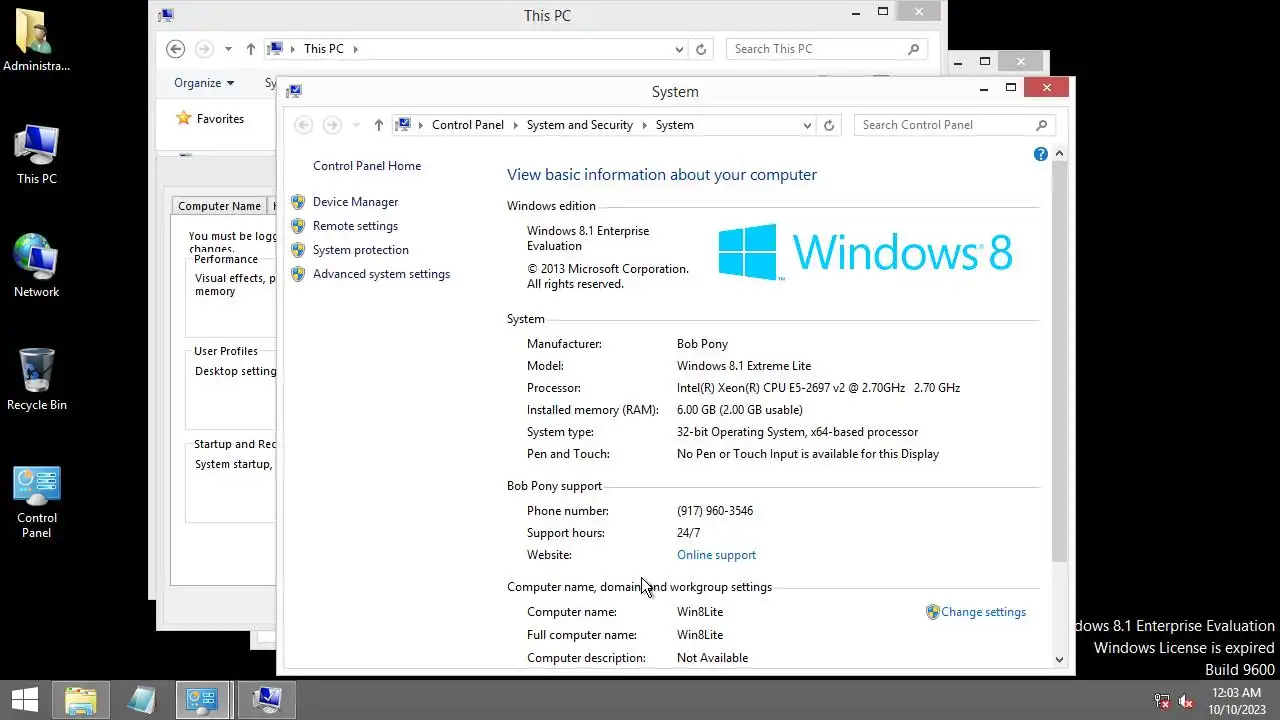Screen dimensions: 1280x720
Task: Click Control Panel in the breadcrumb
Action: [x=468, y=125]
